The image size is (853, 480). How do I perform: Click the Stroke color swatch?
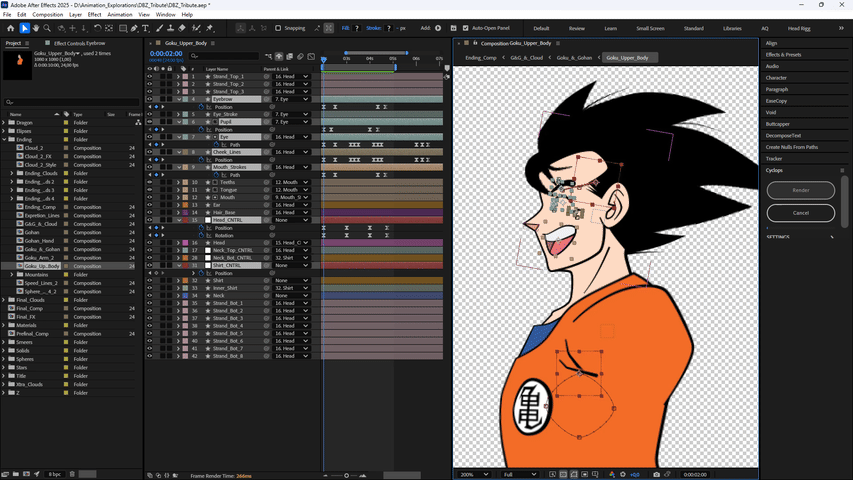click(x=388, y=28)
